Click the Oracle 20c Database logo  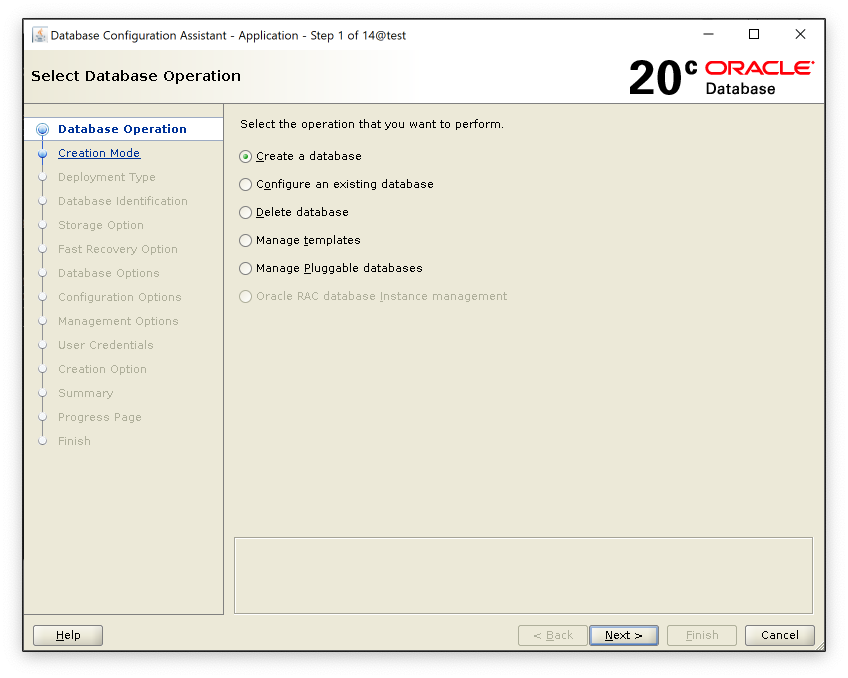click(721, 77)
